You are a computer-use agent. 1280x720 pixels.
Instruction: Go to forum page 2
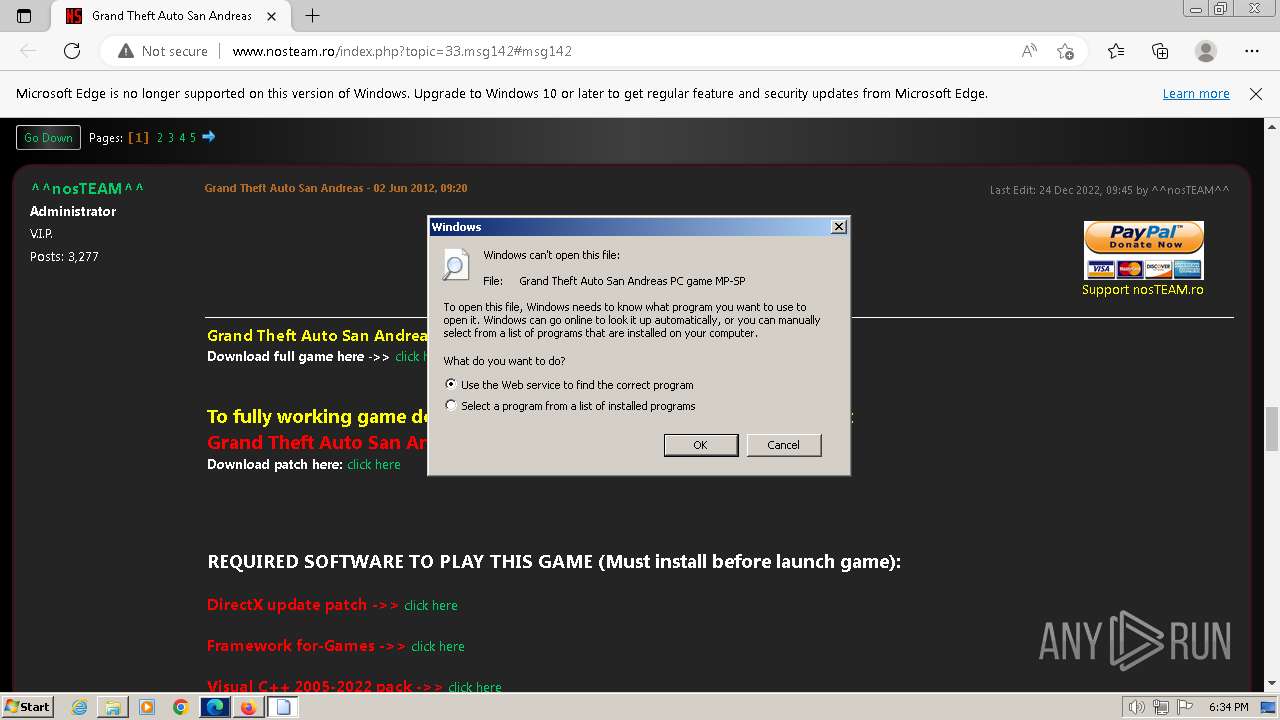[160, 137]
